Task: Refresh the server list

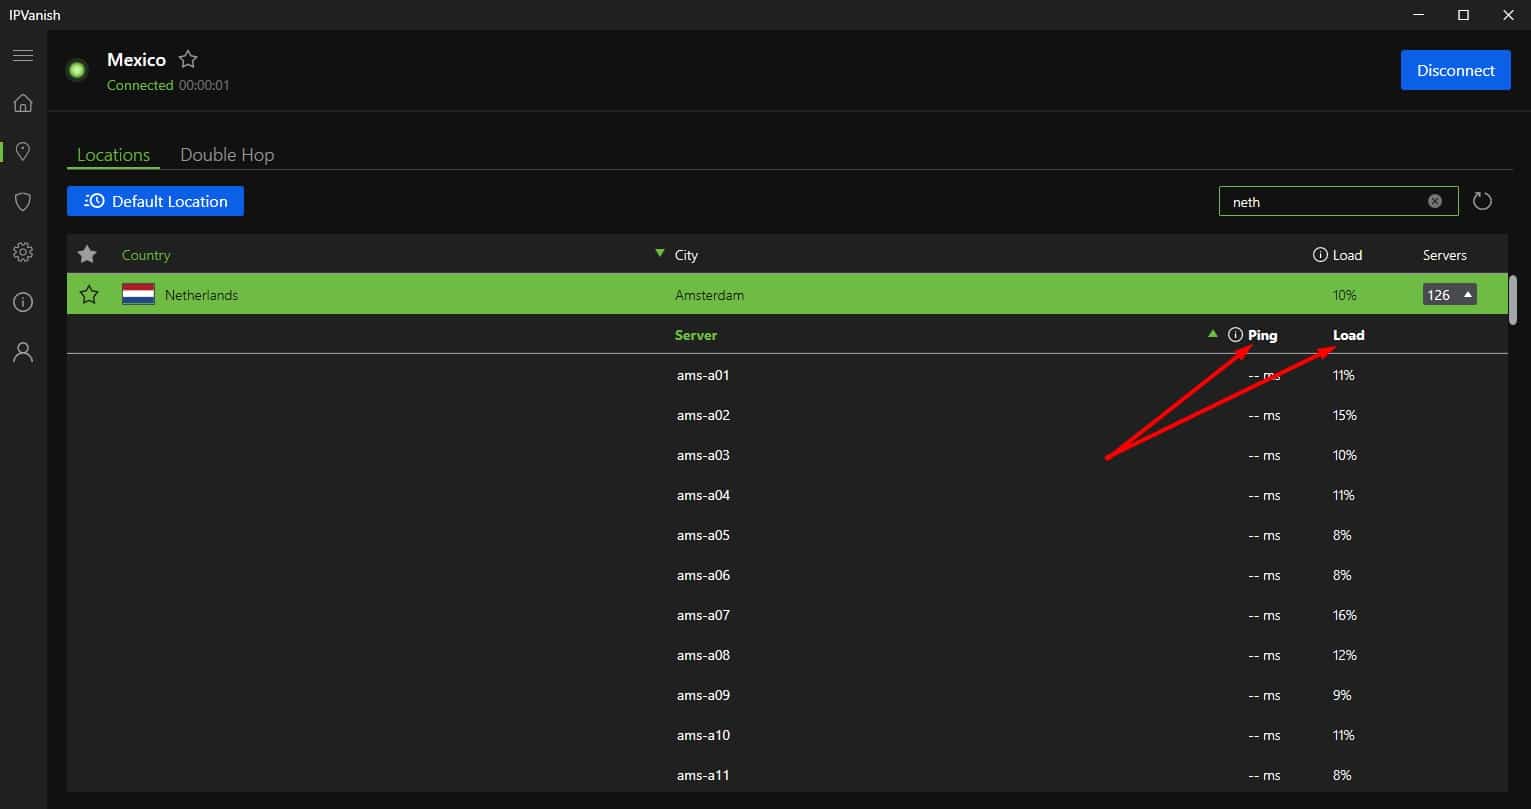Action: (1483, 201)
